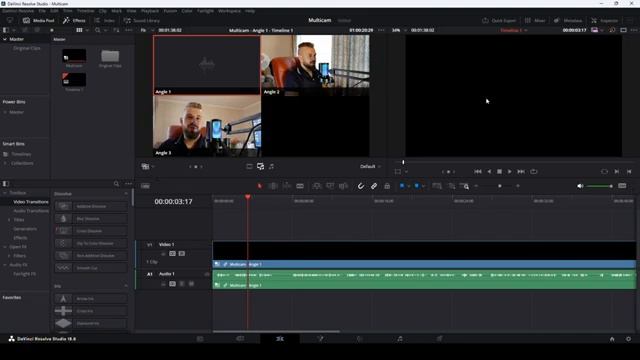This screenshot has width=640, height=360.
Task: Select the Trim Edit Mode tool
Action: 273,186
